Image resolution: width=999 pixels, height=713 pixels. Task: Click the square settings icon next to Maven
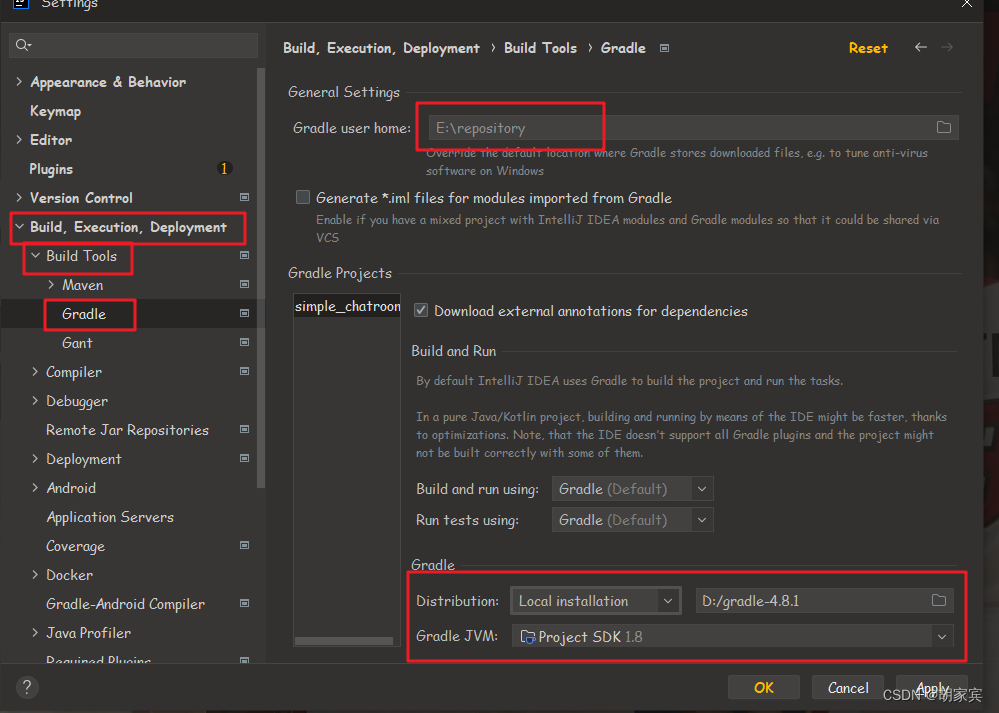pos(244,285)
